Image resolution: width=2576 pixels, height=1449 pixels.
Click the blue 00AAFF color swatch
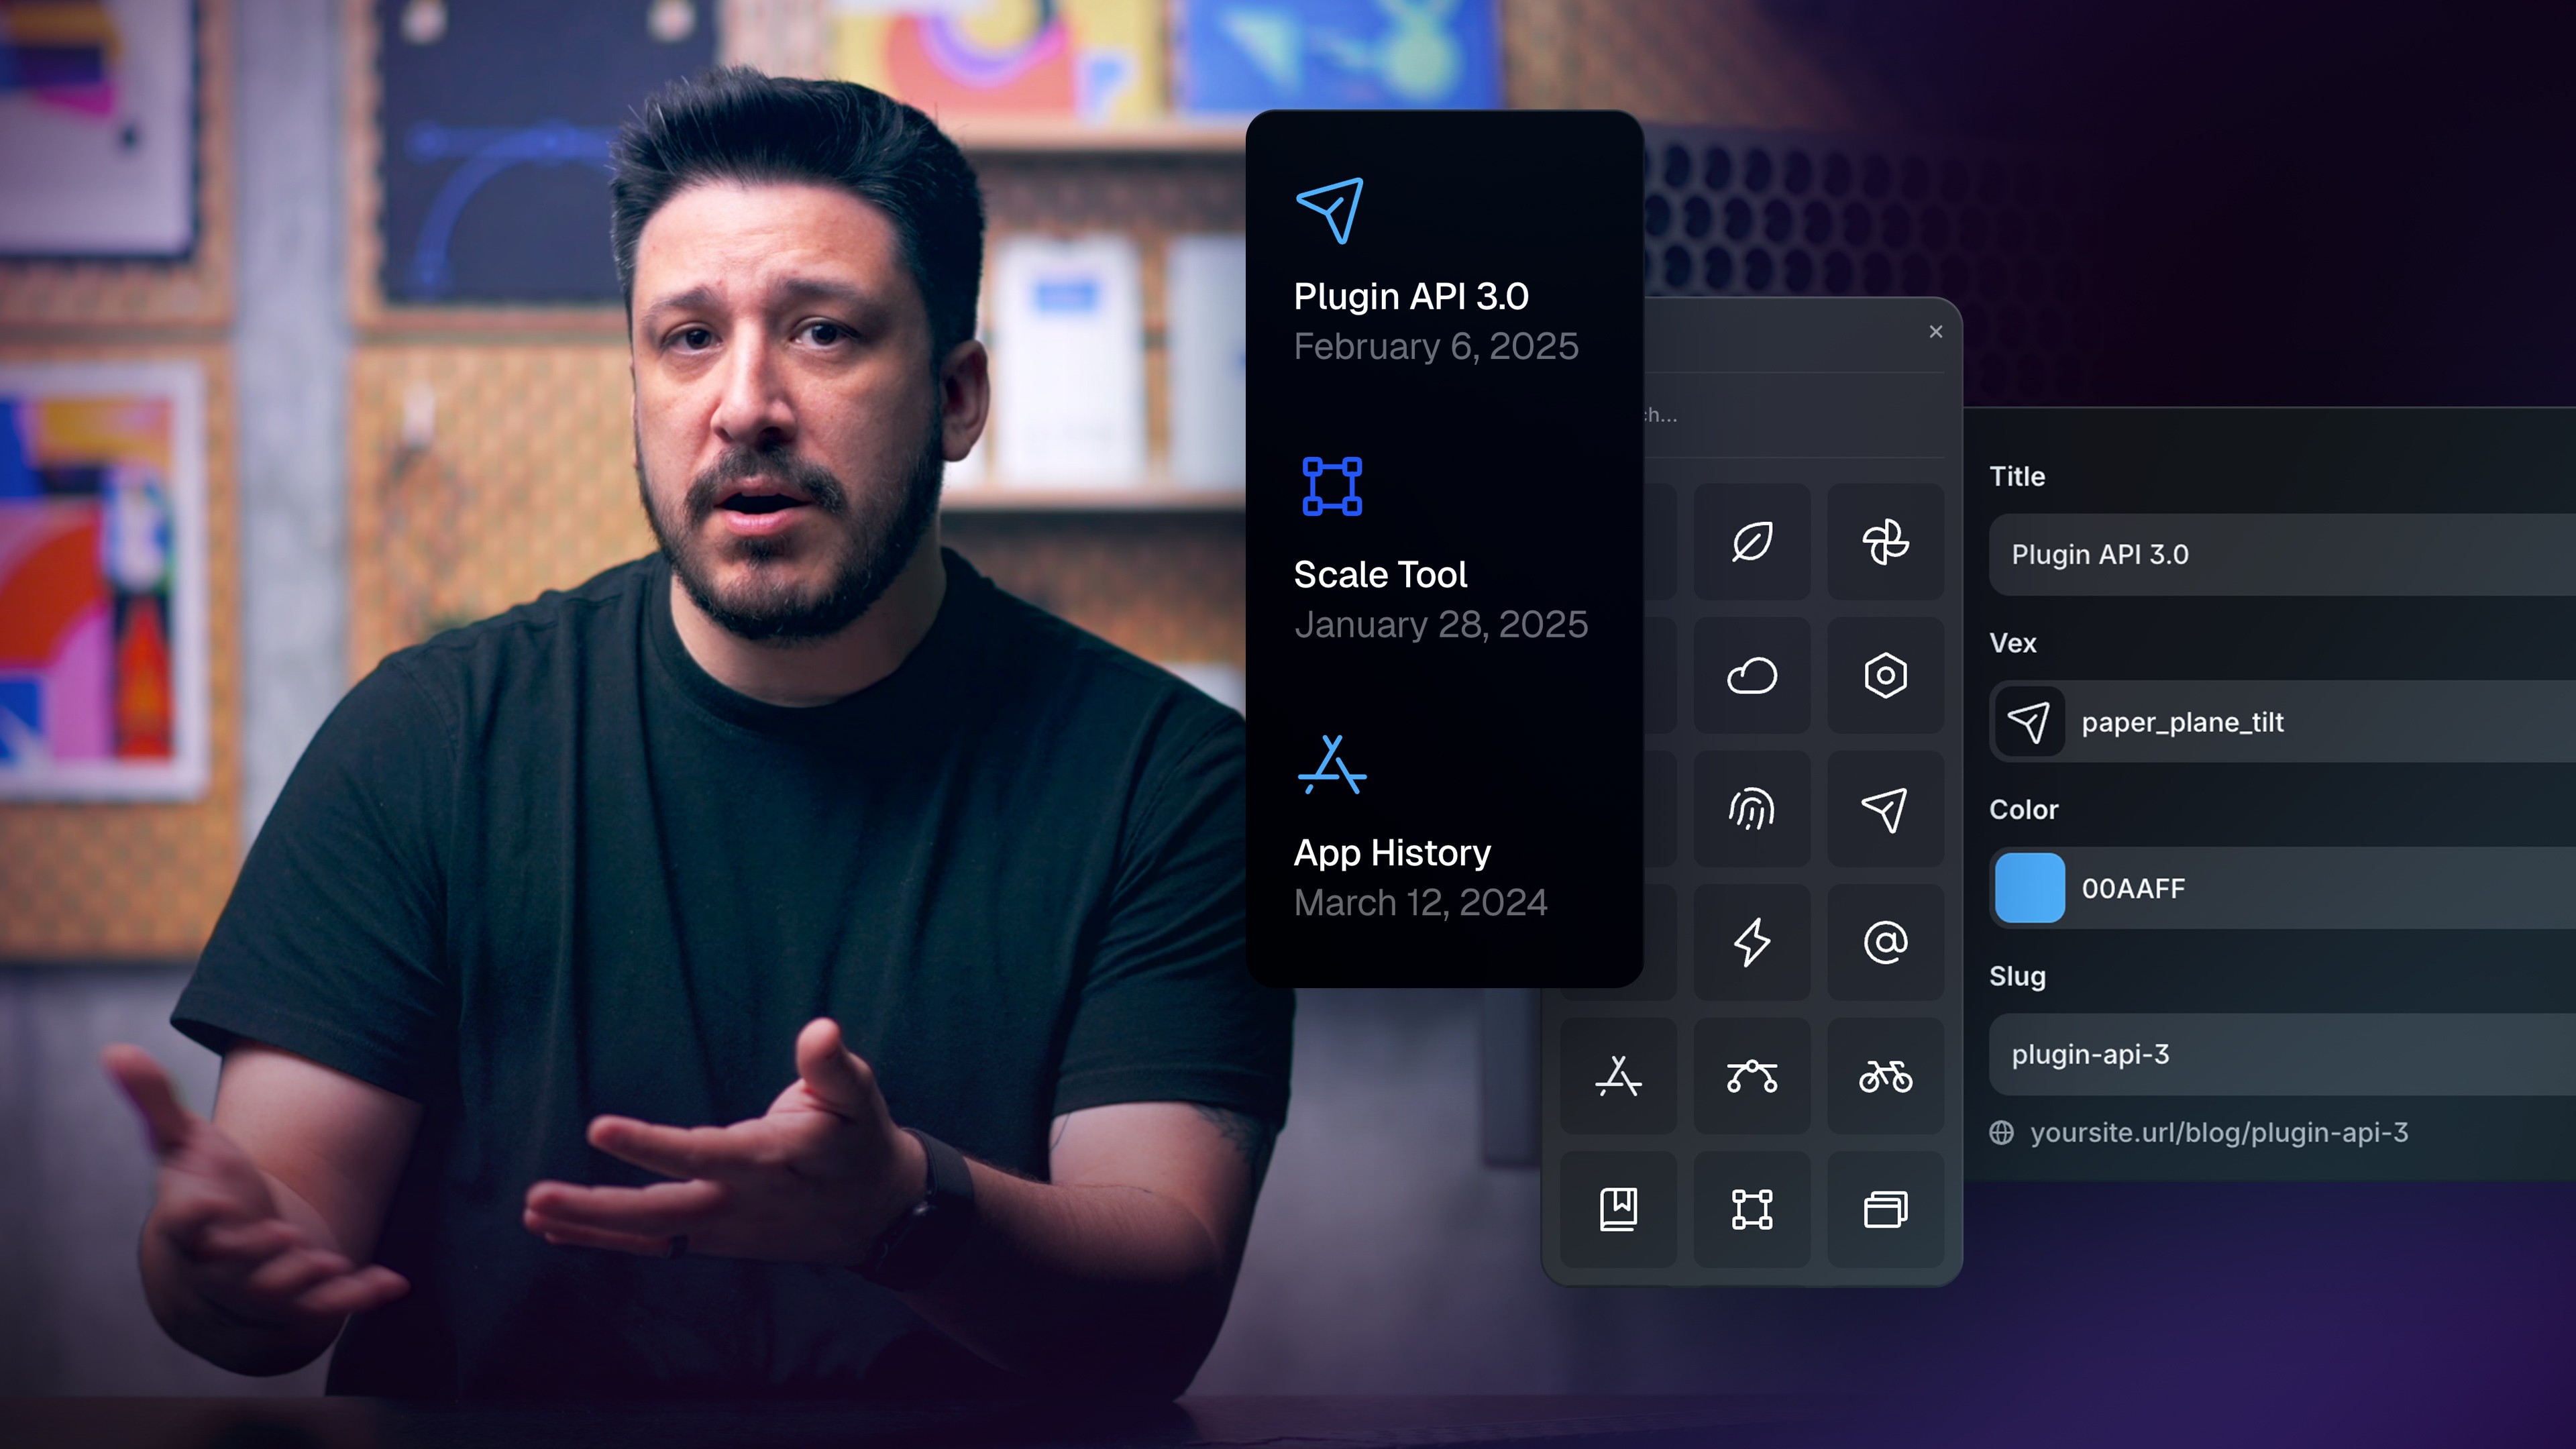(2029, 888)
